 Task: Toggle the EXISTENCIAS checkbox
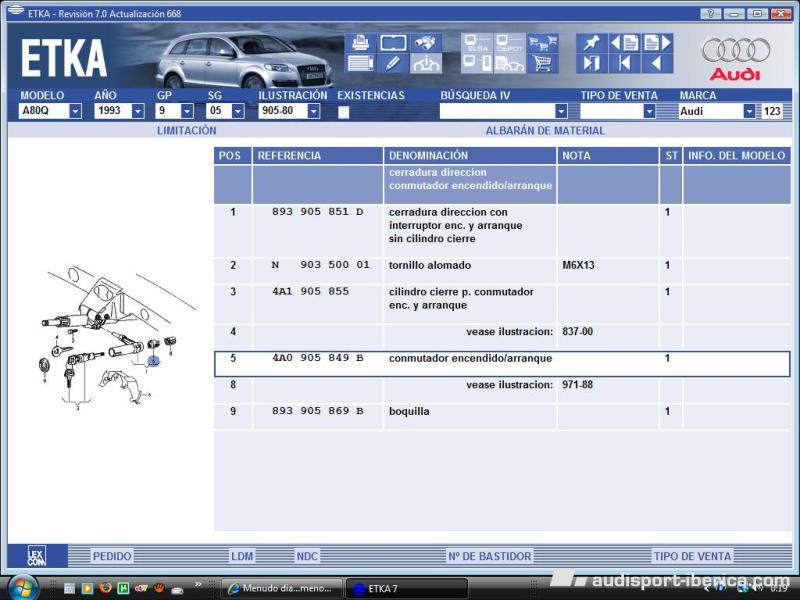(x=343, y=112)
